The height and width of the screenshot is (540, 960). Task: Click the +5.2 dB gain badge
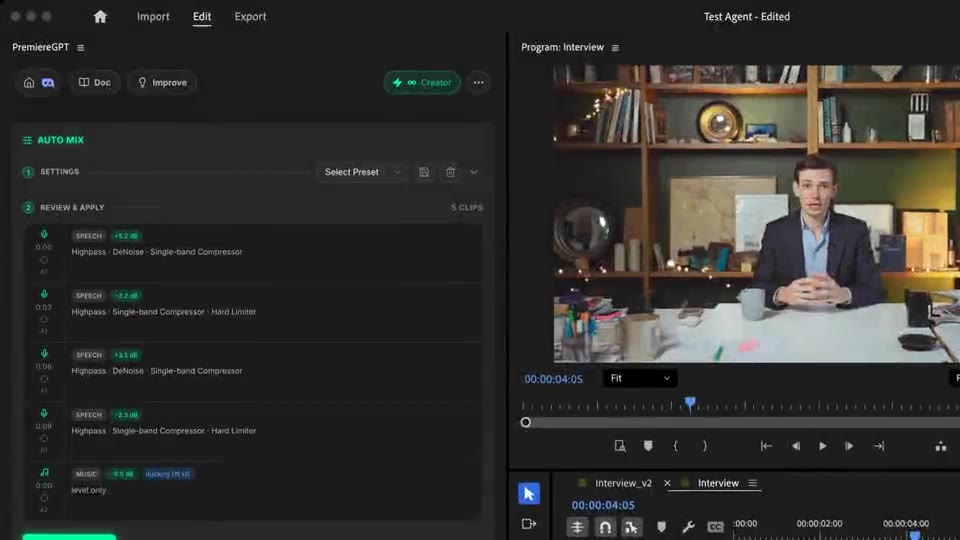126,236
